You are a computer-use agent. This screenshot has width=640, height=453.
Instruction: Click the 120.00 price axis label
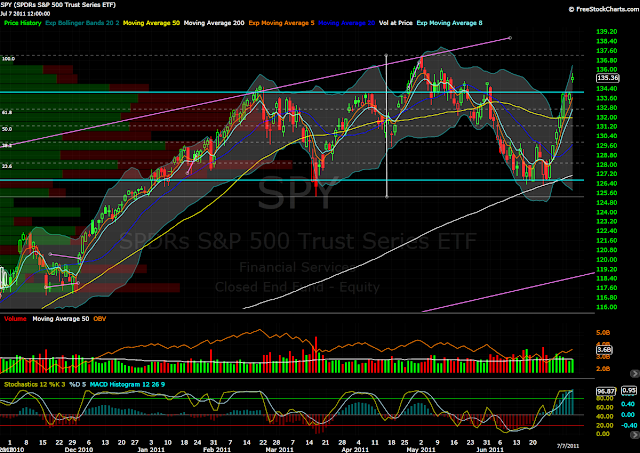click(607, 259)
